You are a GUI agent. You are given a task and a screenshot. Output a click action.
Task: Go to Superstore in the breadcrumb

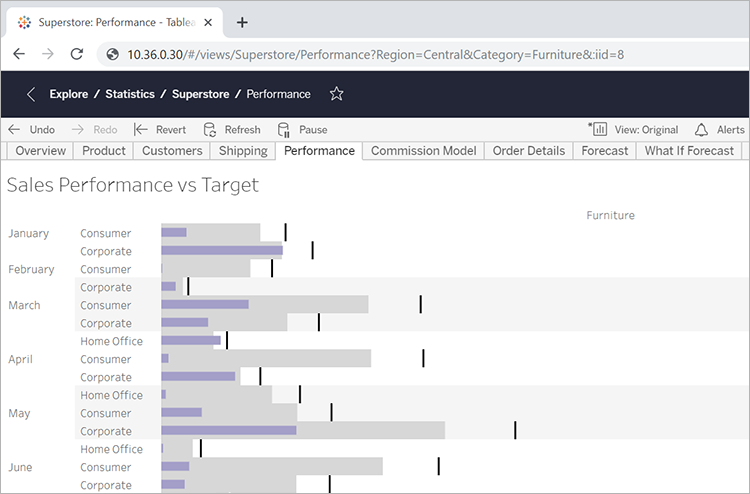200,94
